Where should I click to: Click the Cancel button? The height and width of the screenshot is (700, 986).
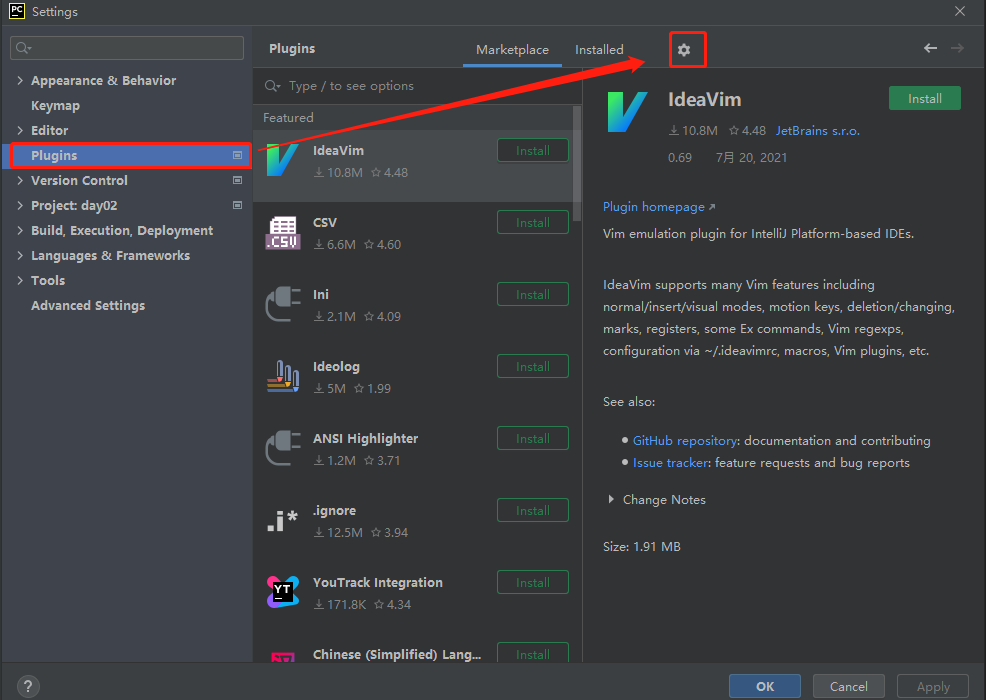(848, 686)
